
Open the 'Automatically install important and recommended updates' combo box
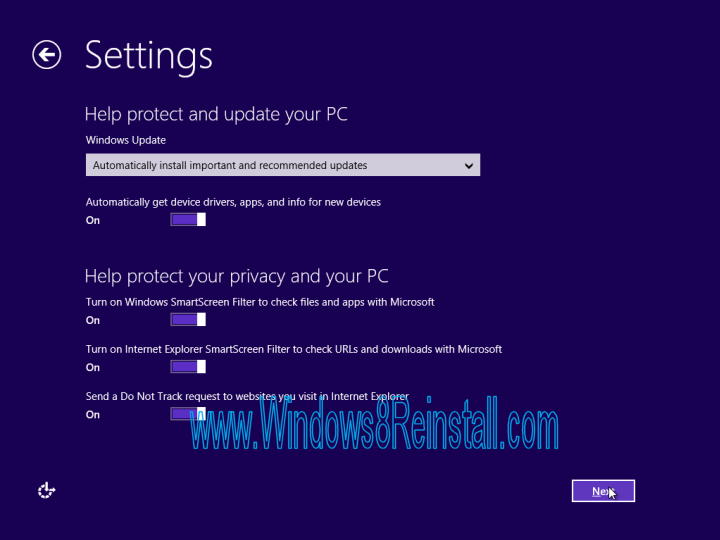pos(283,165)
